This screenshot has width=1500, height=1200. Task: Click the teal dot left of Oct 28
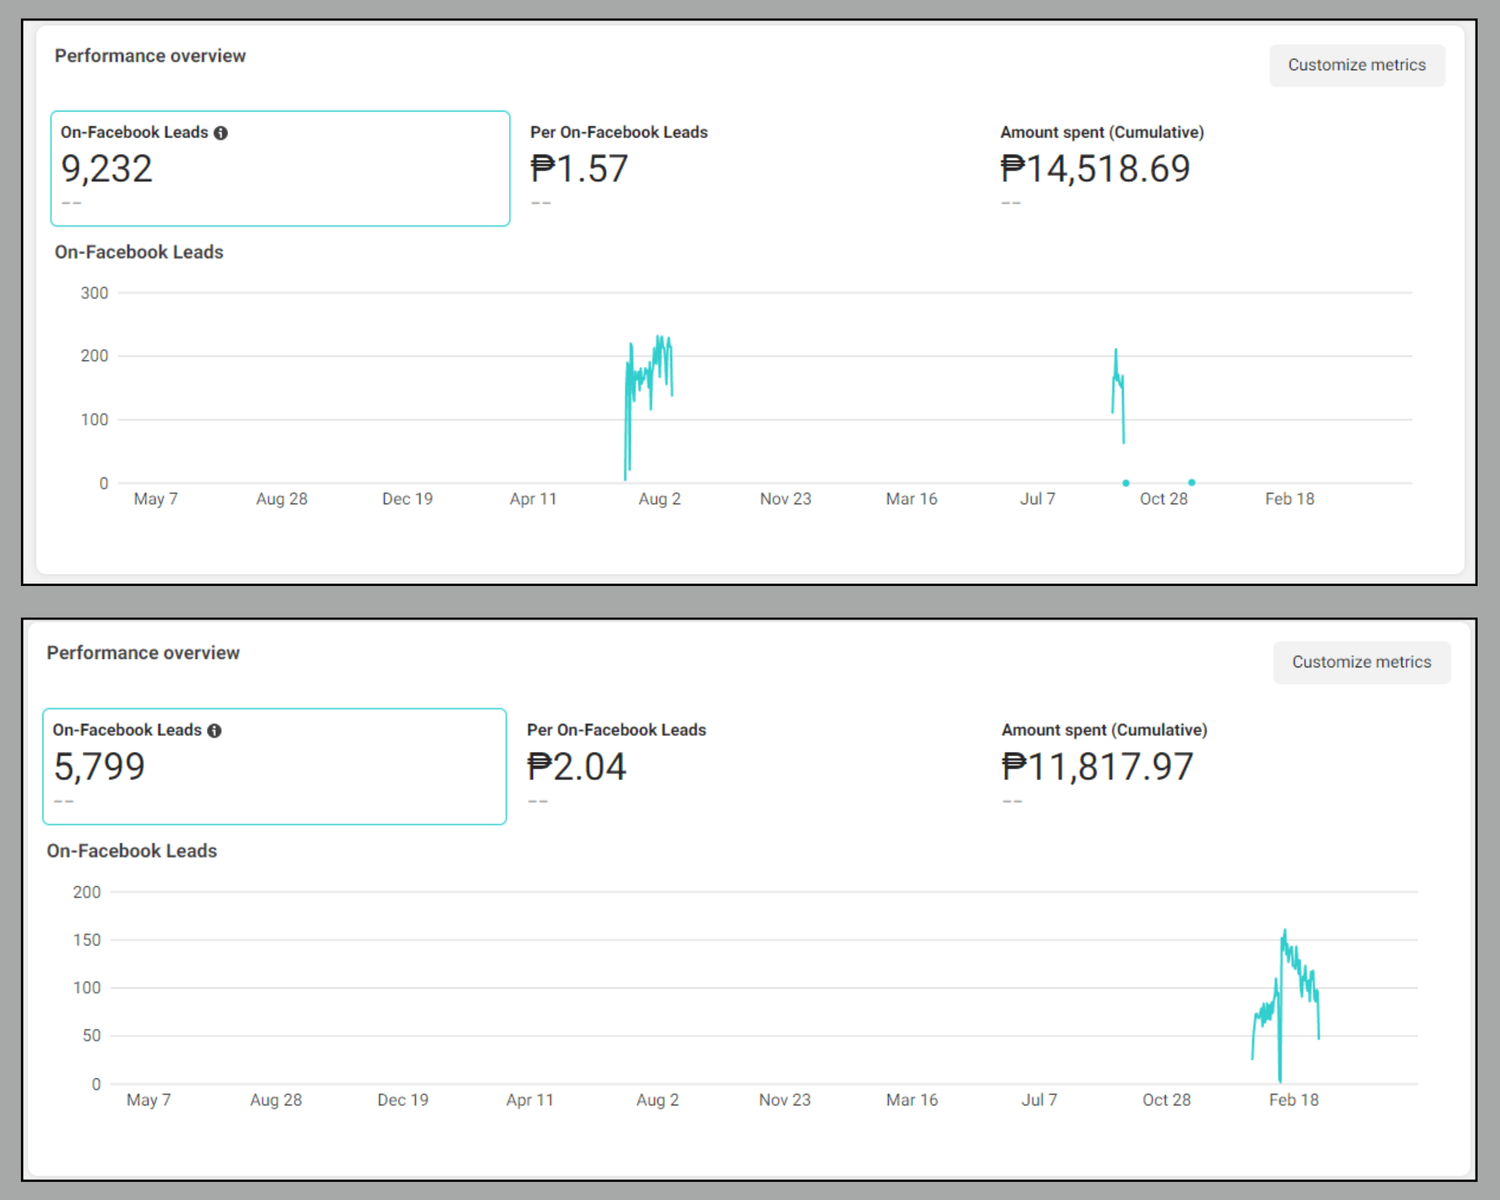[1126, 483]
